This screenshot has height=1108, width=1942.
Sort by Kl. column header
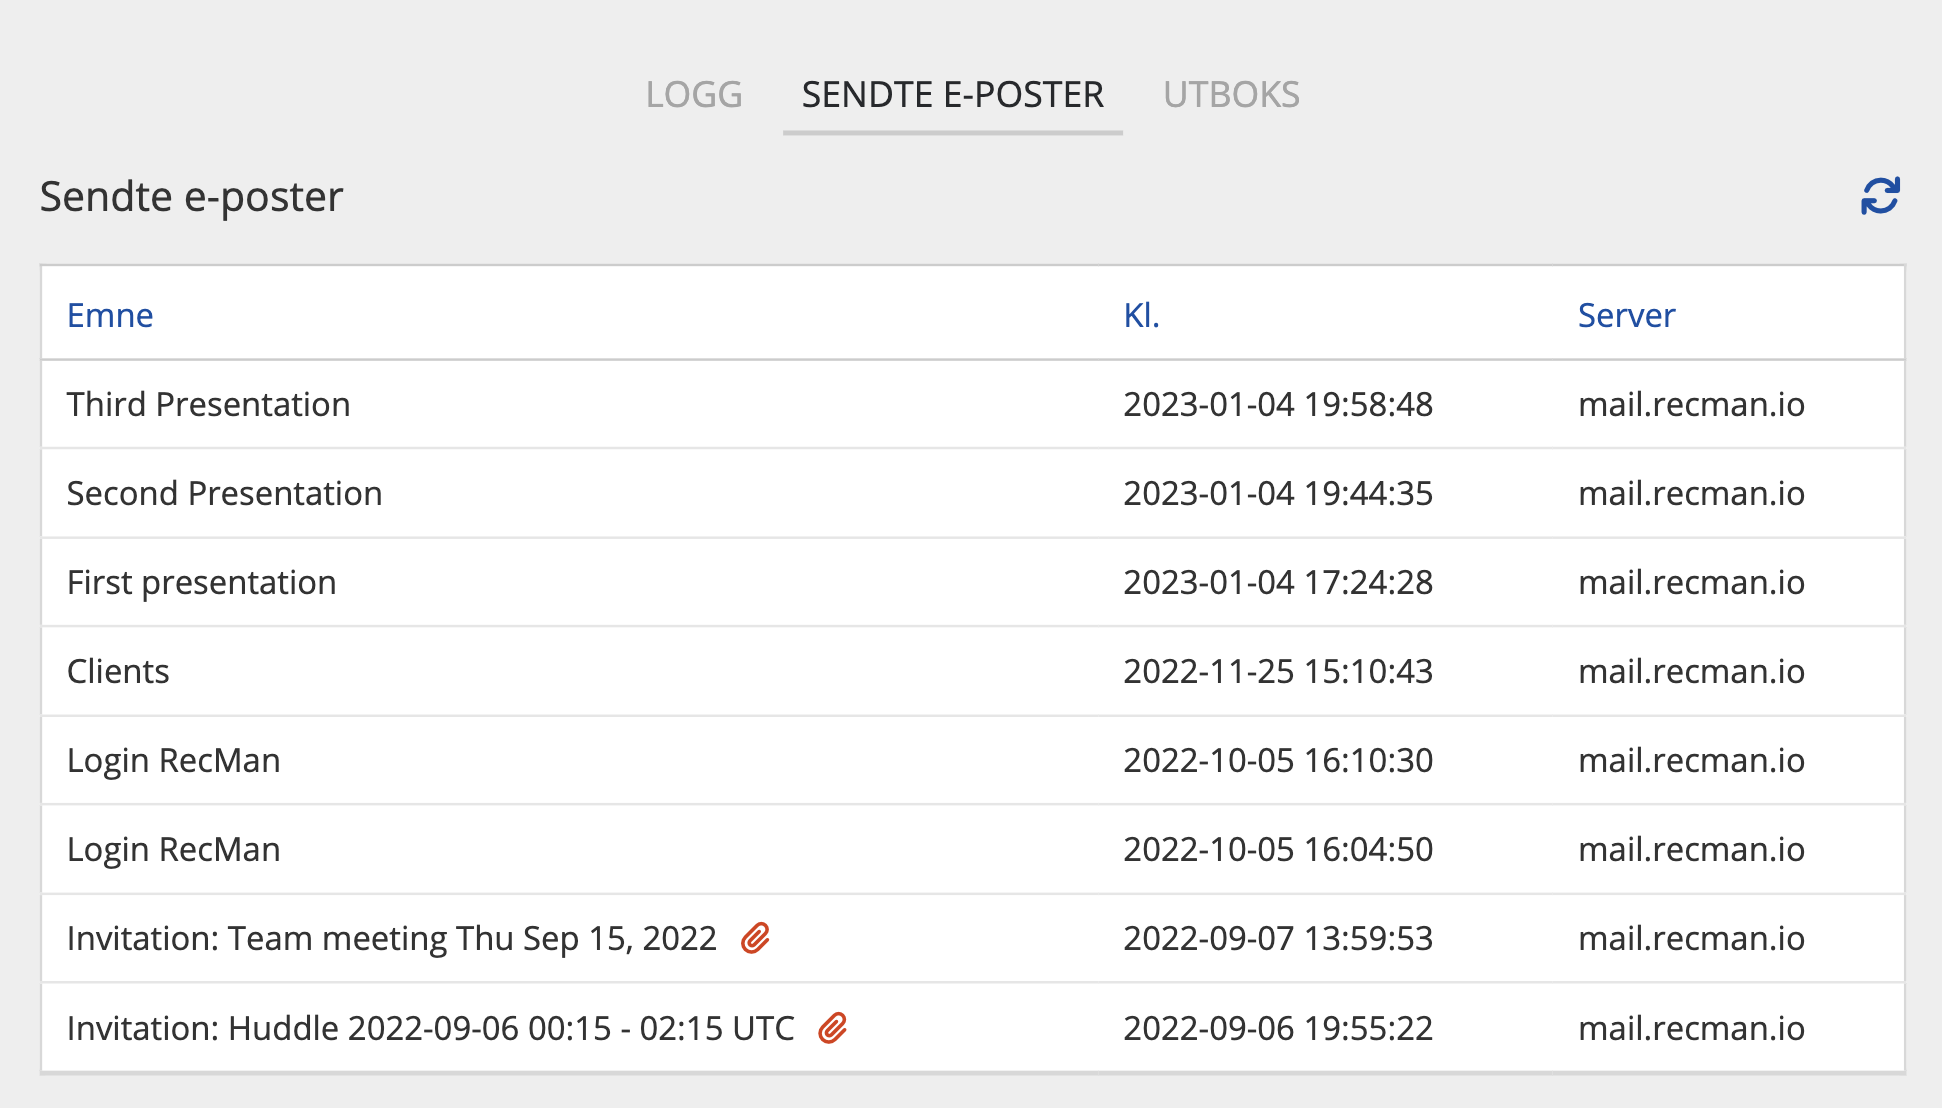coord(1141,315)
